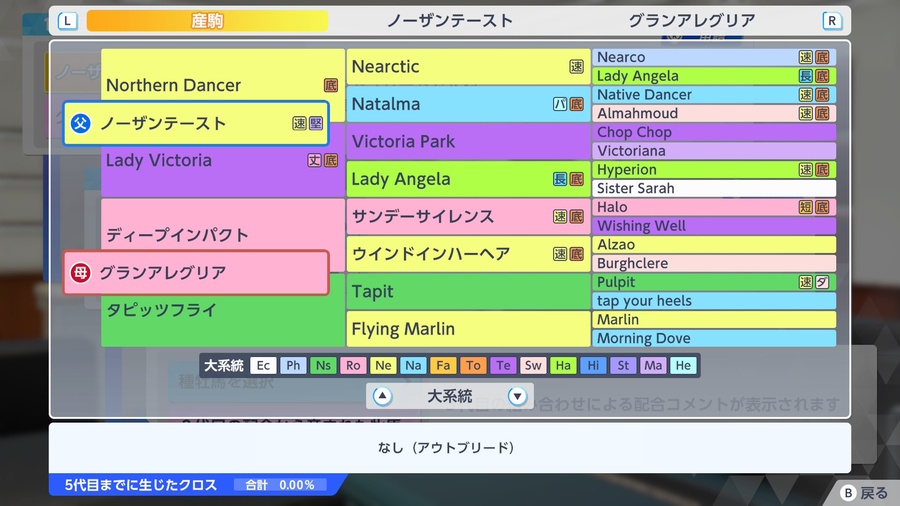Select the Marlin ancestor row
Image resolution: width=900 pixels, height=506 pixels.
pyautogui.click(x=714, y=320)
